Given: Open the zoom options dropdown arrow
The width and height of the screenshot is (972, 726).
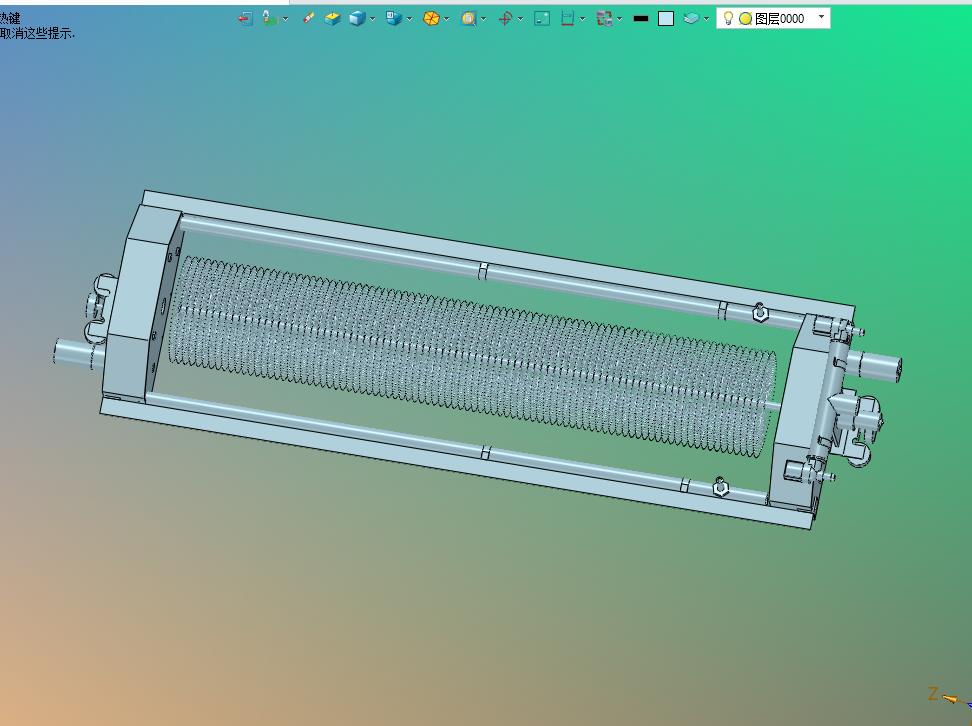Looking at the screenshot, I should pos(484,19).
